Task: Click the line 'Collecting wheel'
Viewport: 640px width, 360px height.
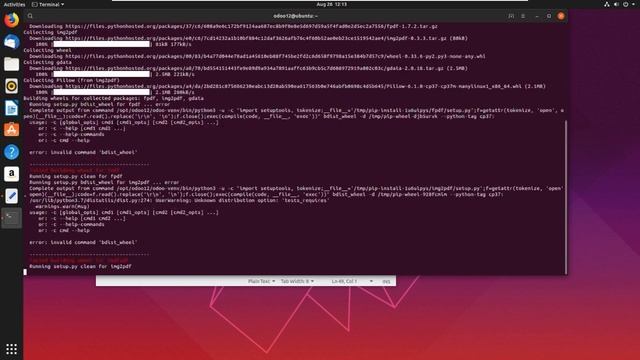Action: tap(47, 50)
